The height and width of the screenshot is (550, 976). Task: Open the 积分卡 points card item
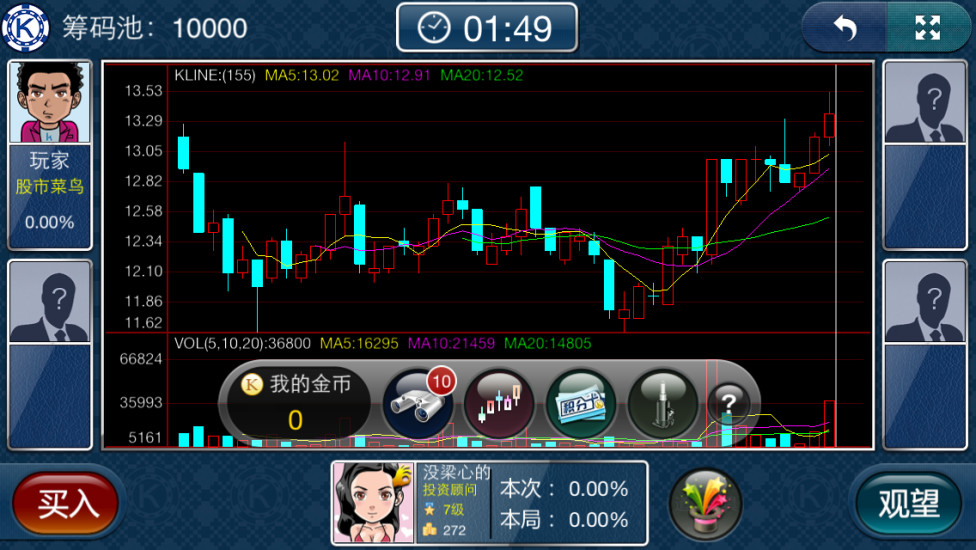point(580,403)
